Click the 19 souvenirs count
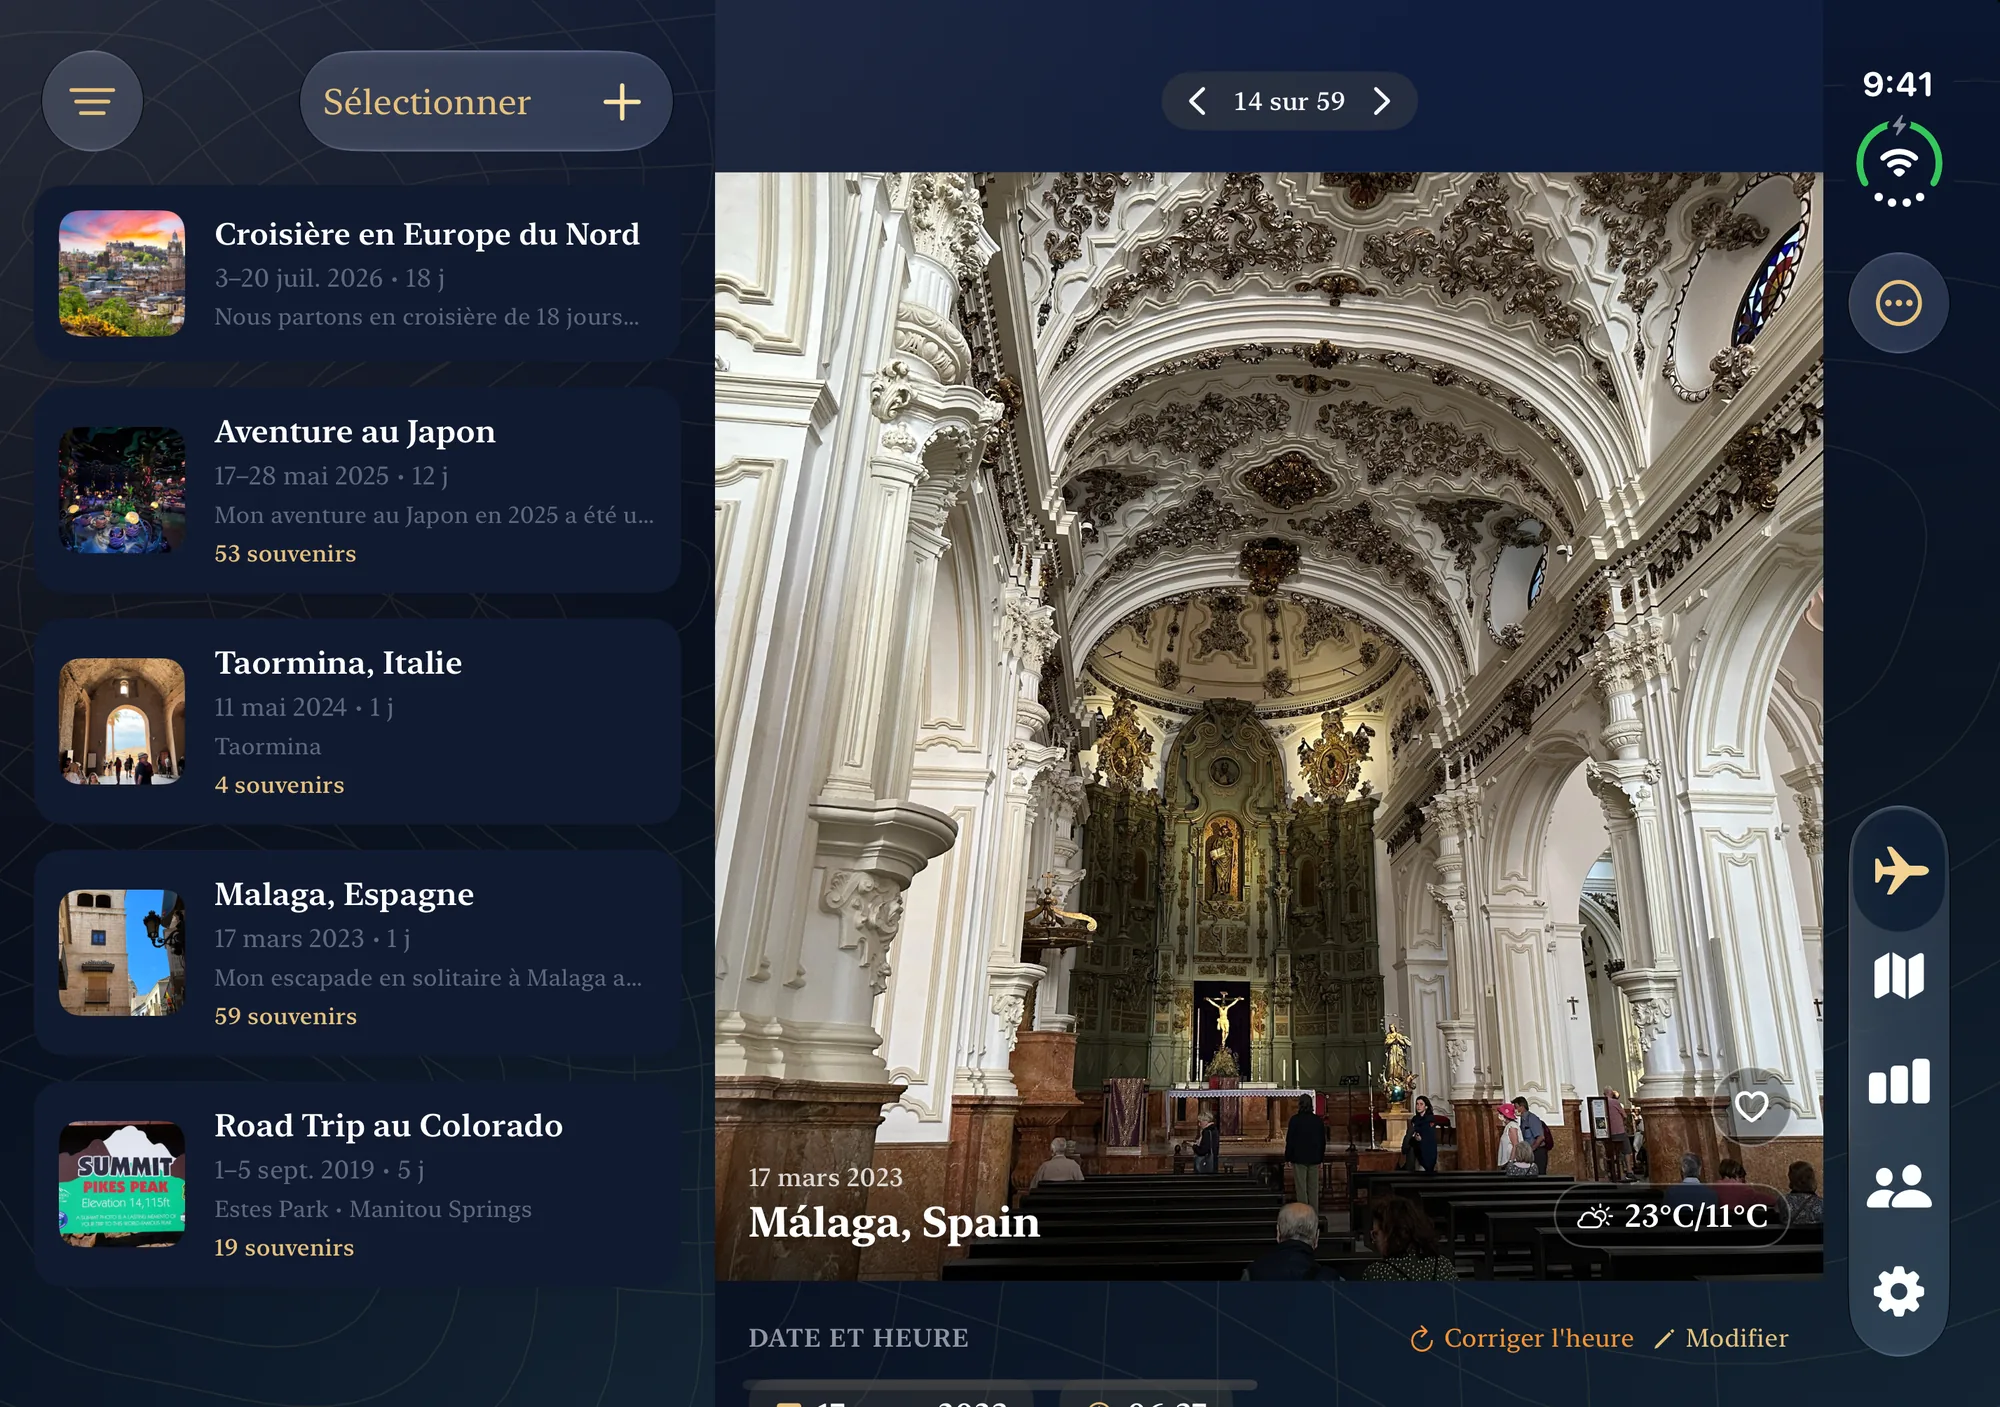The height and width of the screenshot is (1407, 2000). [x=284, y=1248]
